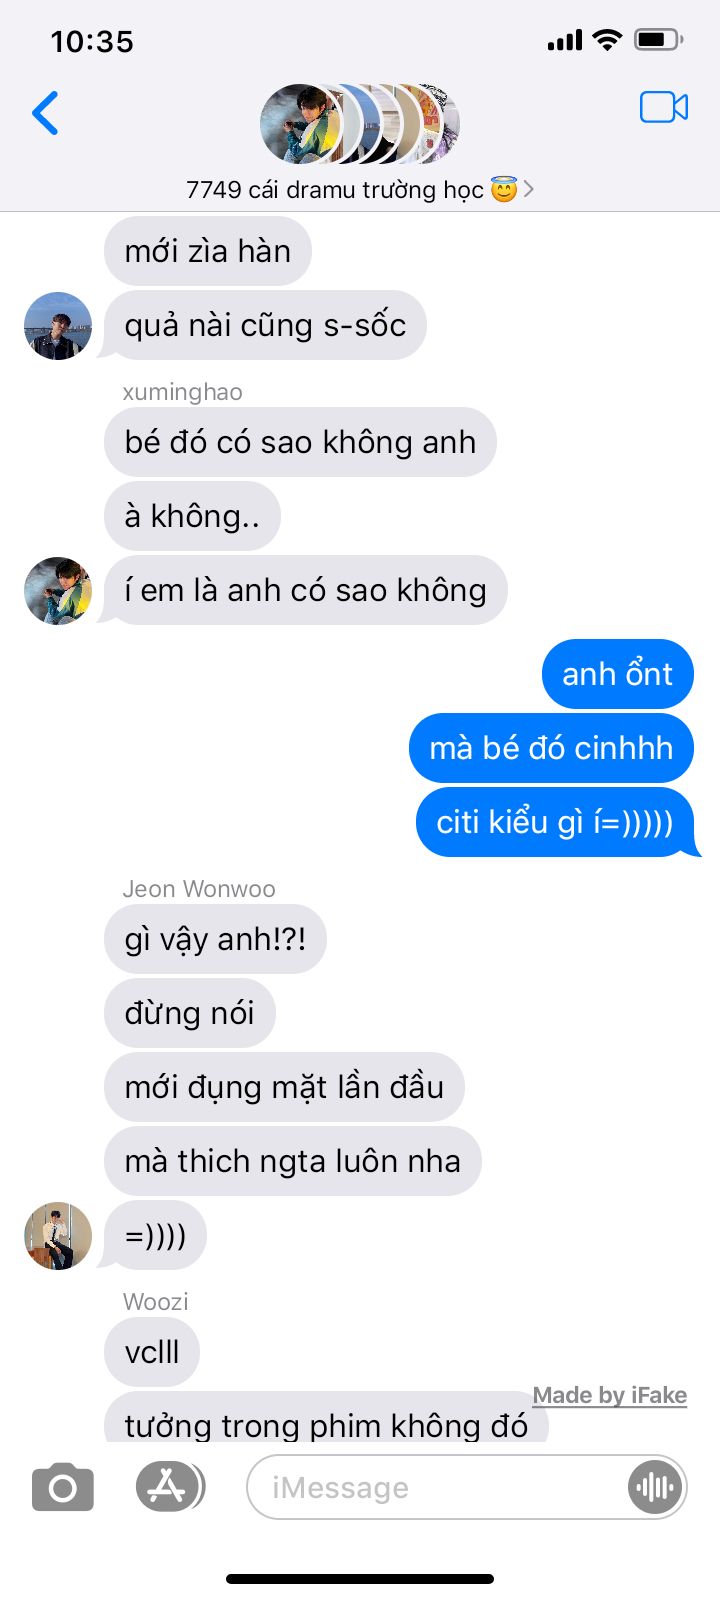Viewport: 720px width, 1600px height.
Task: Expand group details via title chevron
Action: coord(529,189)
